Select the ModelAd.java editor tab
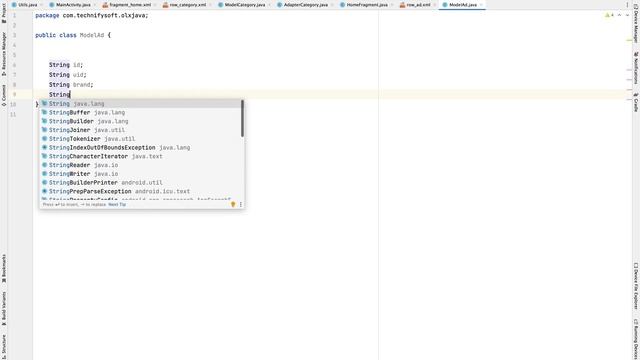The width and height of the screenshot is (640, 360). pos(462,5)
